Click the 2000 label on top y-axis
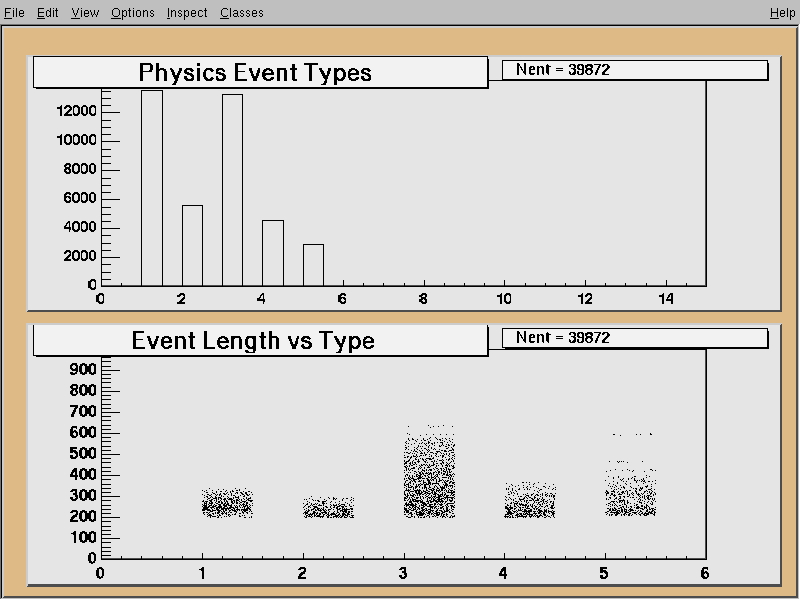Viewport: 800px width, 600px height. tap(80, 256)
